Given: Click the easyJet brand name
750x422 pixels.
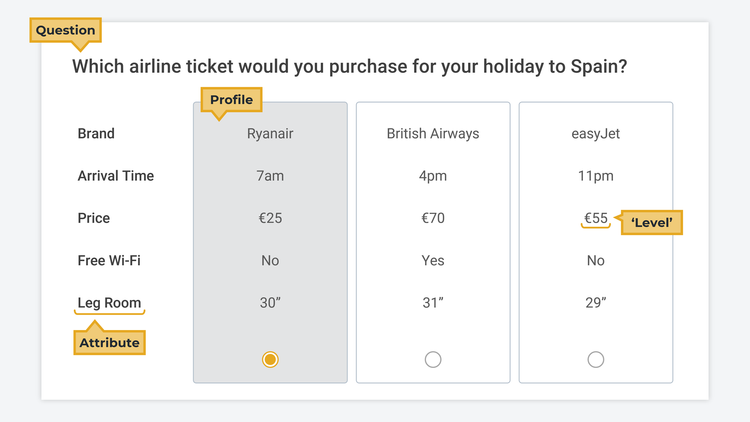Looking at the screenshot, I should (596, 133).
